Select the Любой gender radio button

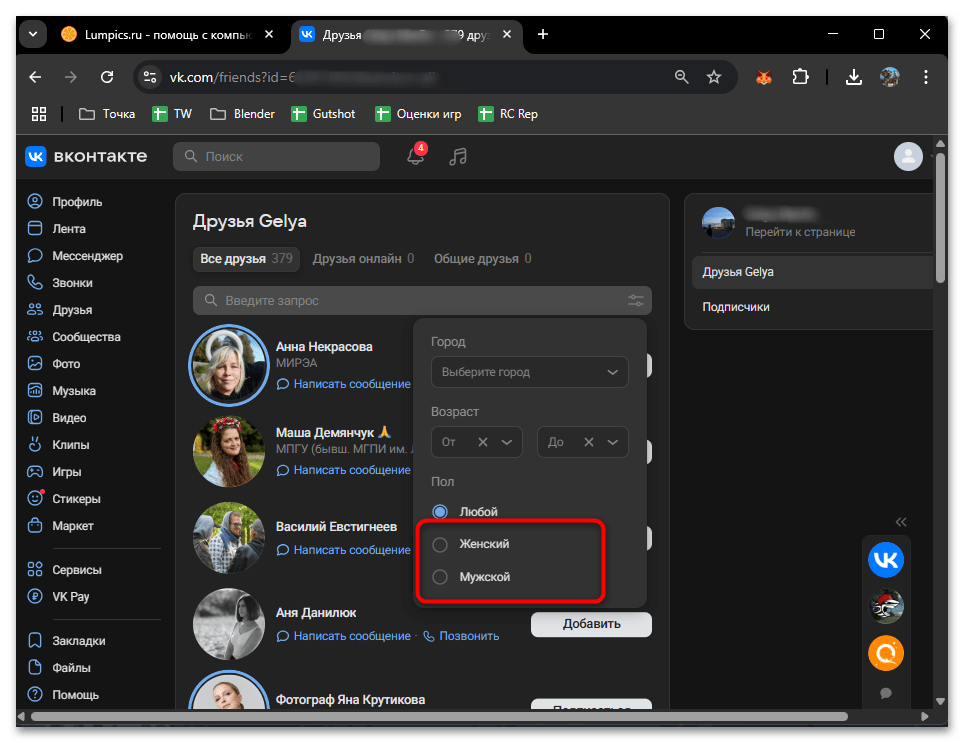[440, 511]
